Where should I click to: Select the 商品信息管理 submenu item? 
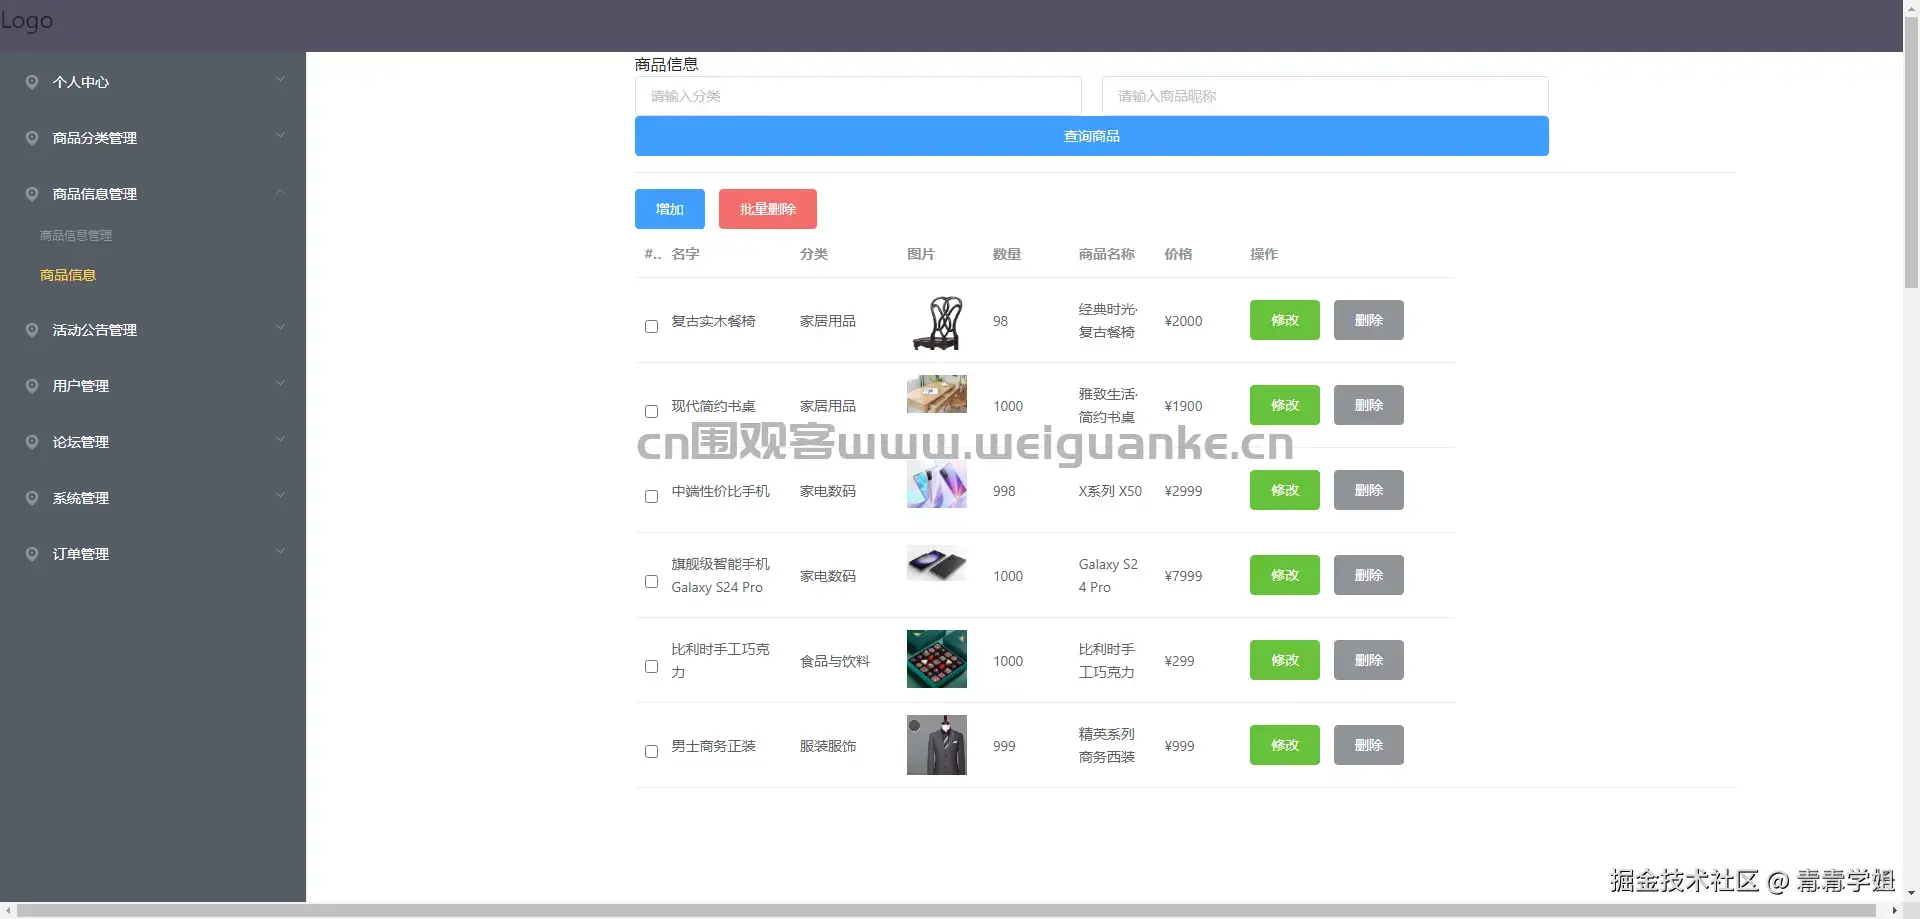(x=76, y=235)
